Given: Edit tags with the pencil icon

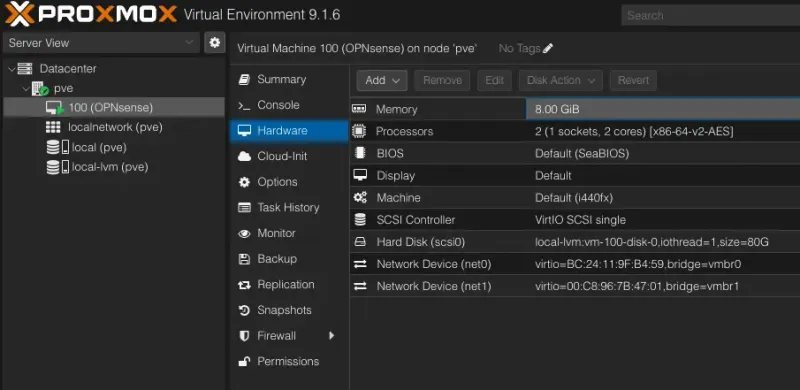Looking at the screenshot, I should coord(548,48).
